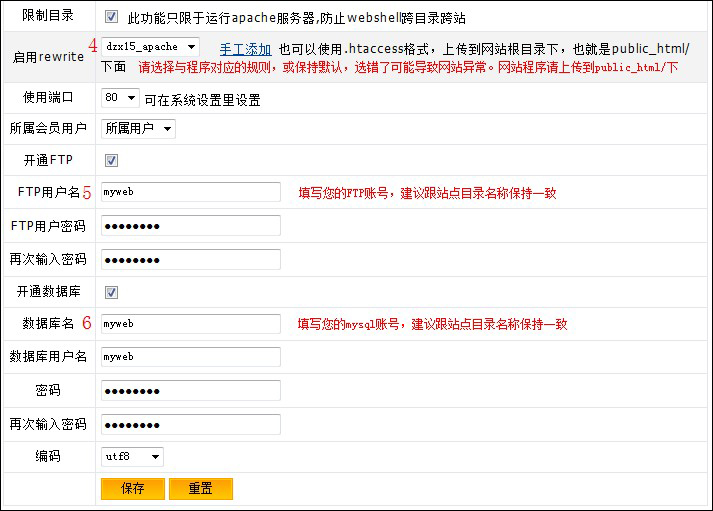Click the 数据库名 text field
The image size is (713, 511).
tap(190, 324)
